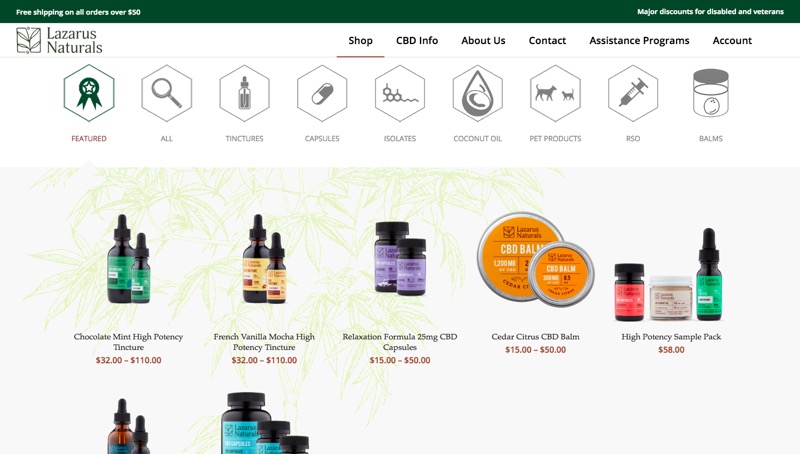Open the Assistance Programs menu
800x454 pixels.
point(639,40)
